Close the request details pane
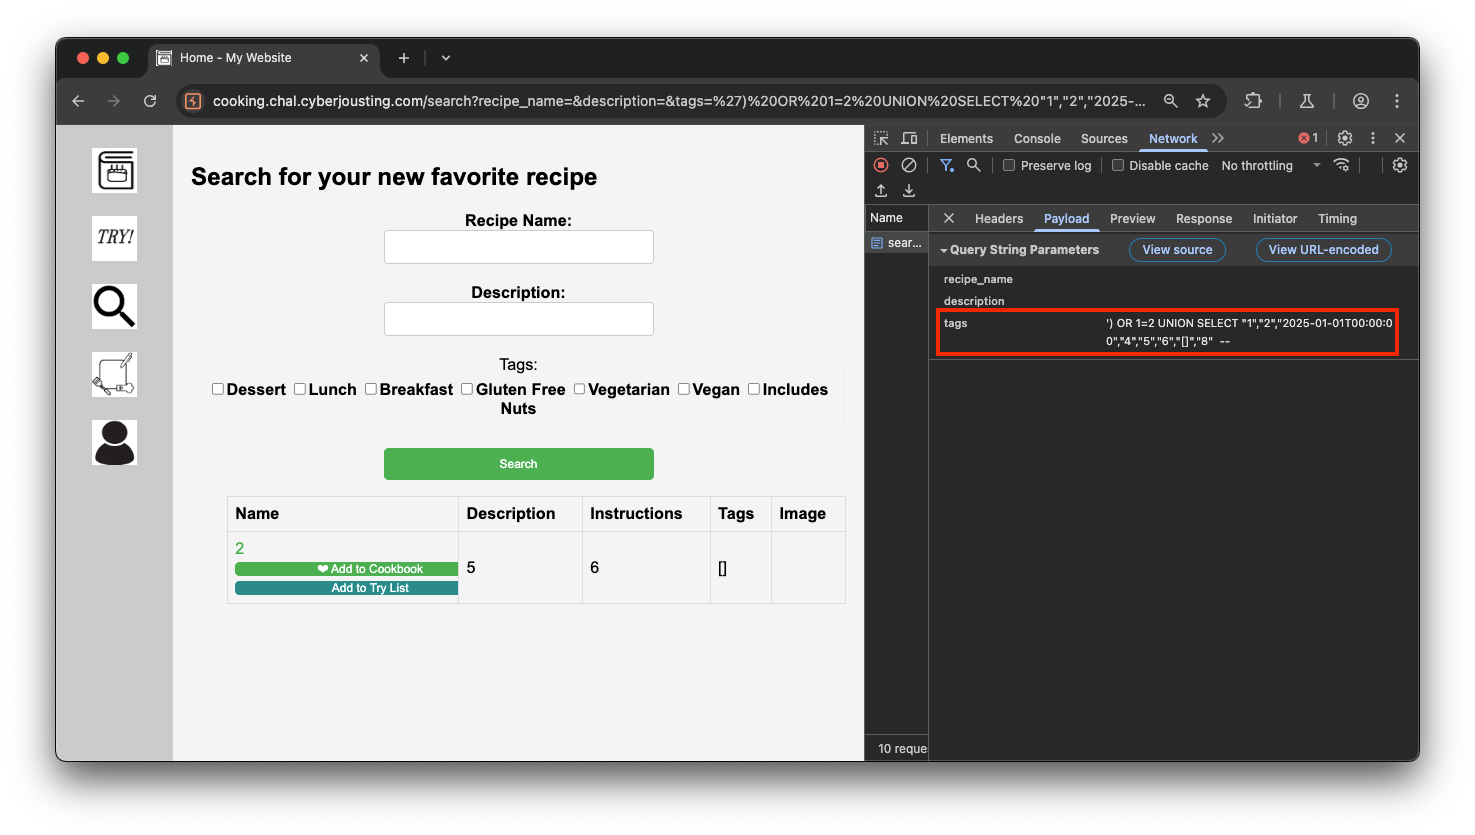1475x835 pixels. tap(949, 218)
